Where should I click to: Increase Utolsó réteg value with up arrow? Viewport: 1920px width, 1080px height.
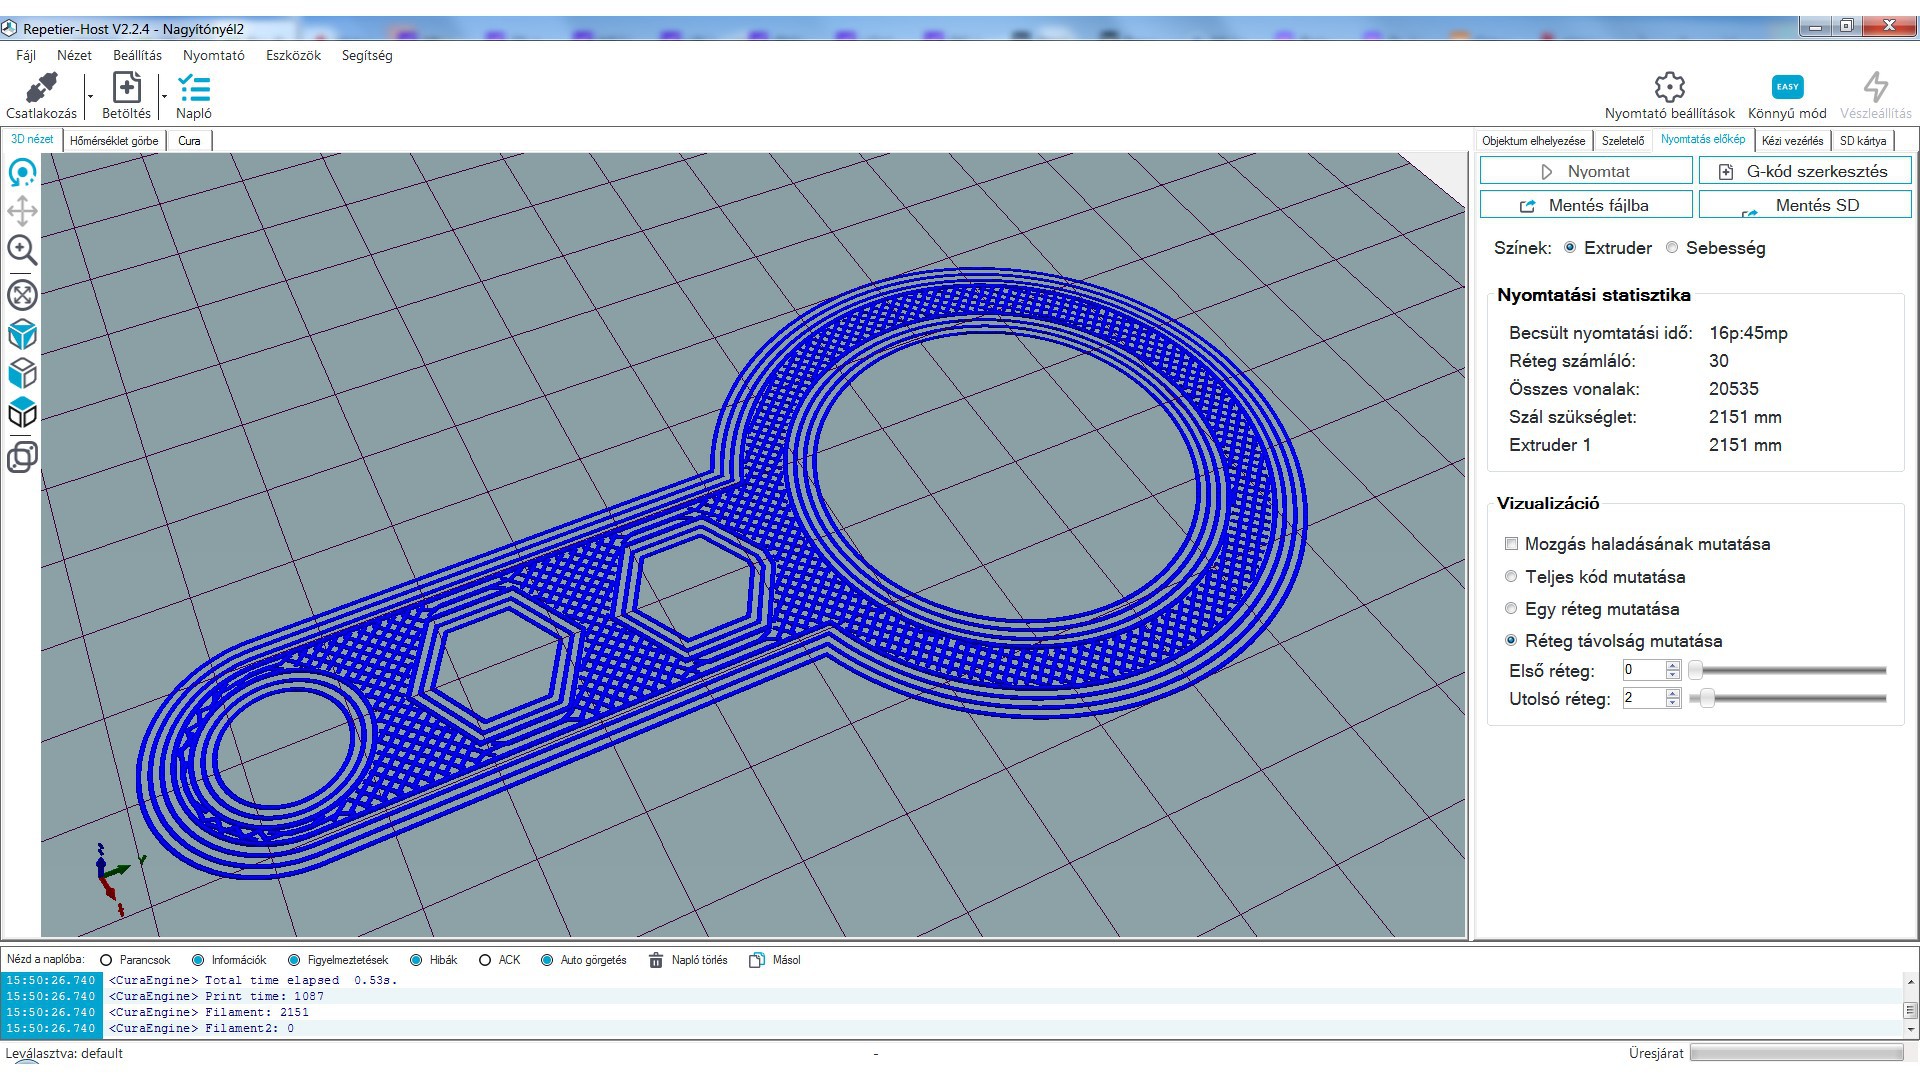coord(1673,693)
